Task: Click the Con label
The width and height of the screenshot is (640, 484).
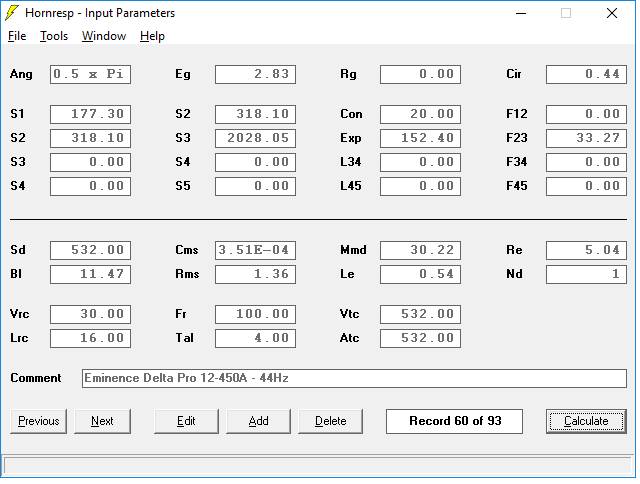Action: [x=351, y=114]
